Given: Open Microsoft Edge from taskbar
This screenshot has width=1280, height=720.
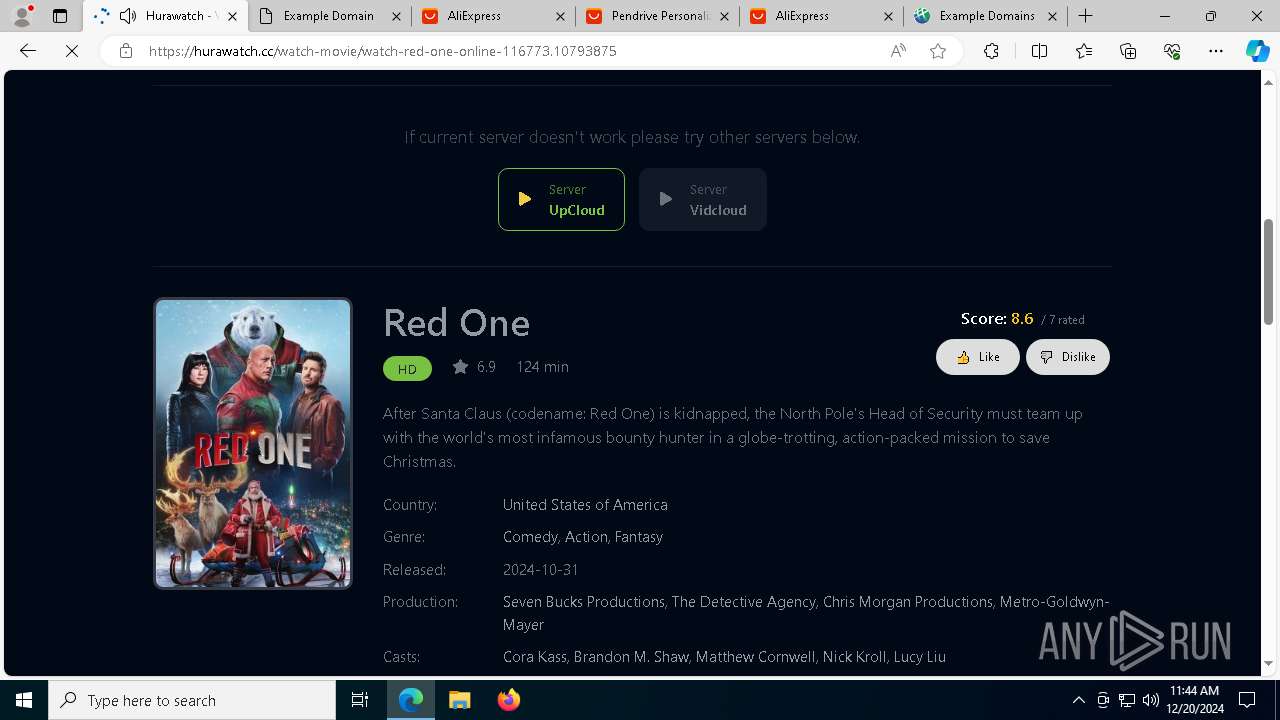Looking at the screenshot, I should click(411, 700).
